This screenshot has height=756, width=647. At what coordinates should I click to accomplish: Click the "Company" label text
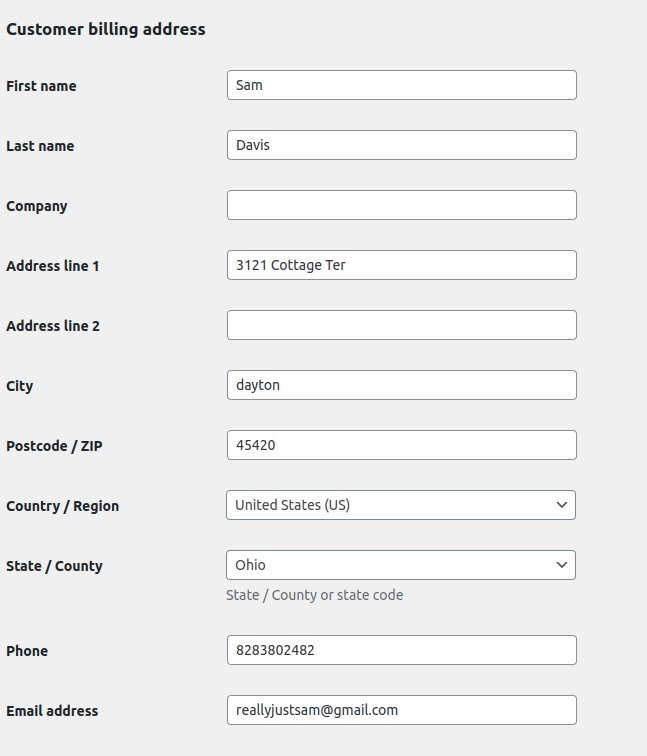37,206
